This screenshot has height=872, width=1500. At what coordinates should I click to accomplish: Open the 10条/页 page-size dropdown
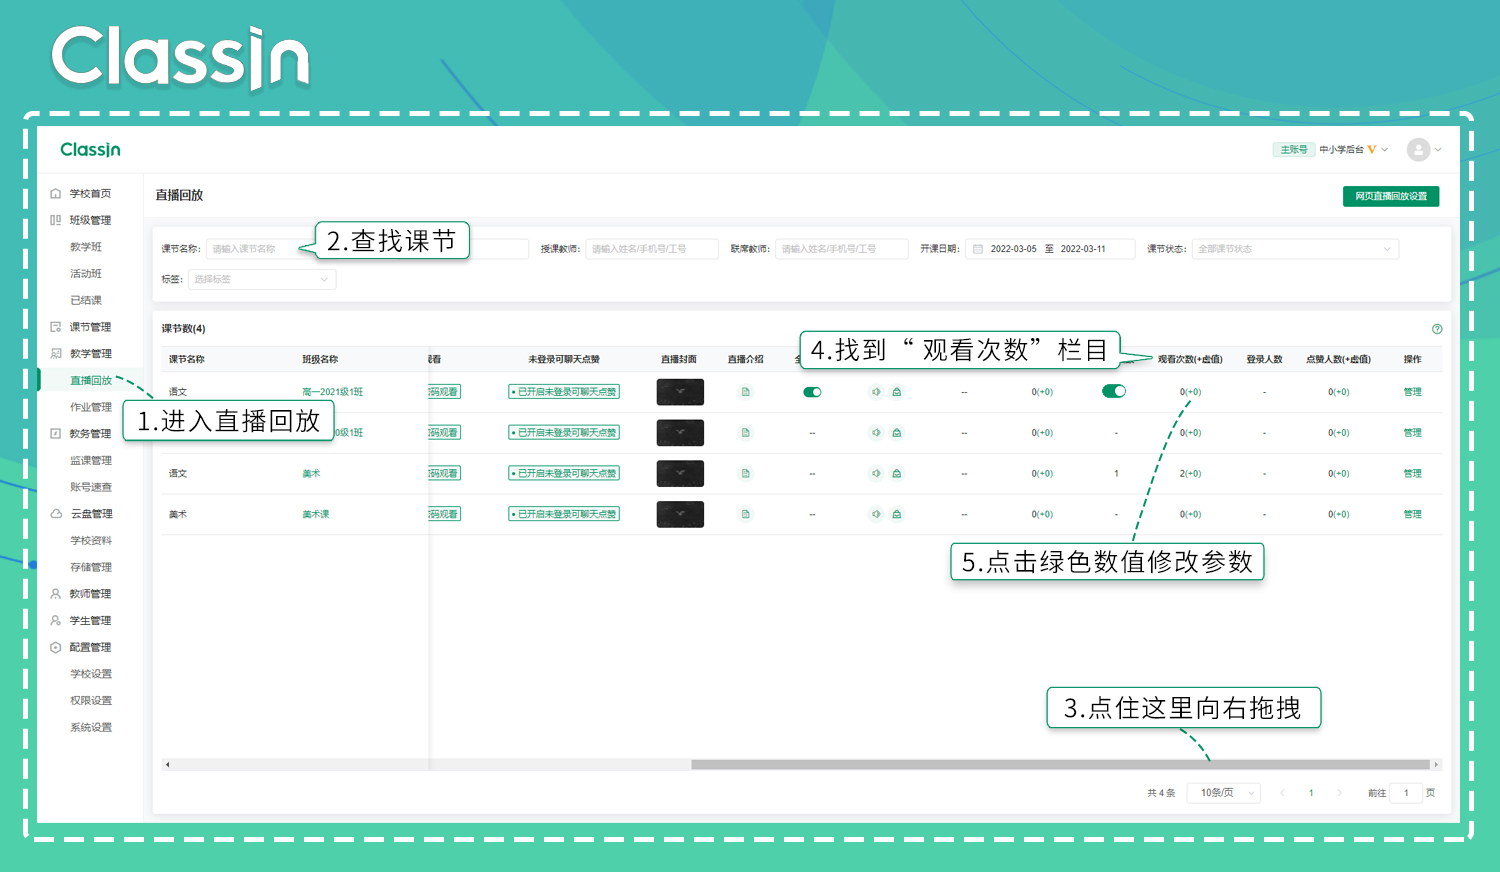[x=1224, y=793]
